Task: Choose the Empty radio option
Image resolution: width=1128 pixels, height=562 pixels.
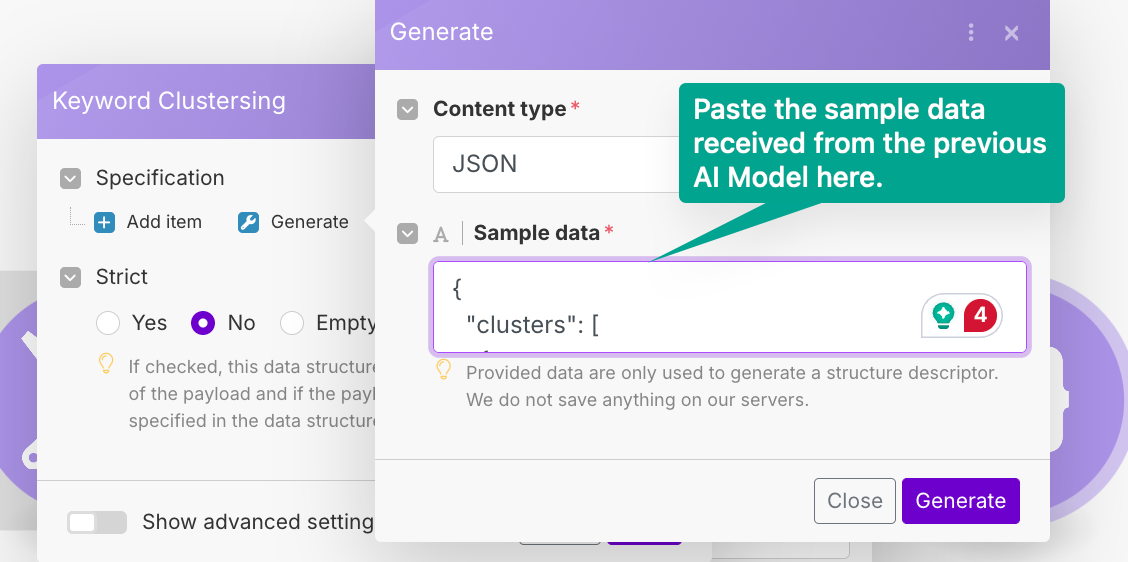Action: pyautogui.click(x=292, y=323)
